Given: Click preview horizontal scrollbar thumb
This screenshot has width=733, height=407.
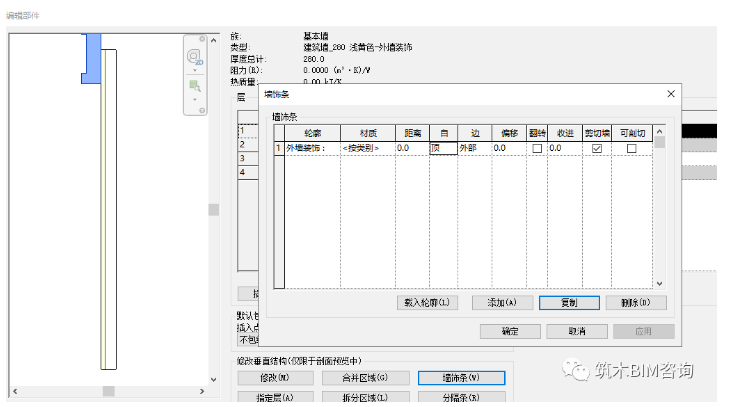Looking at the screenshot, I should pyautogui.click(x=108, y=391).
